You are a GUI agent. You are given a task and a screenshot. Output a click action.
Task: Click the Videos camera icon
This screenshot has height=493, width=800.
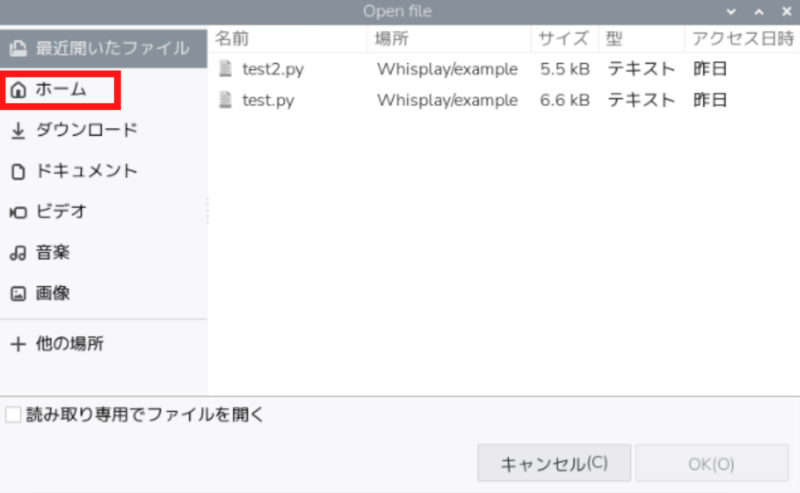[17, 212]
